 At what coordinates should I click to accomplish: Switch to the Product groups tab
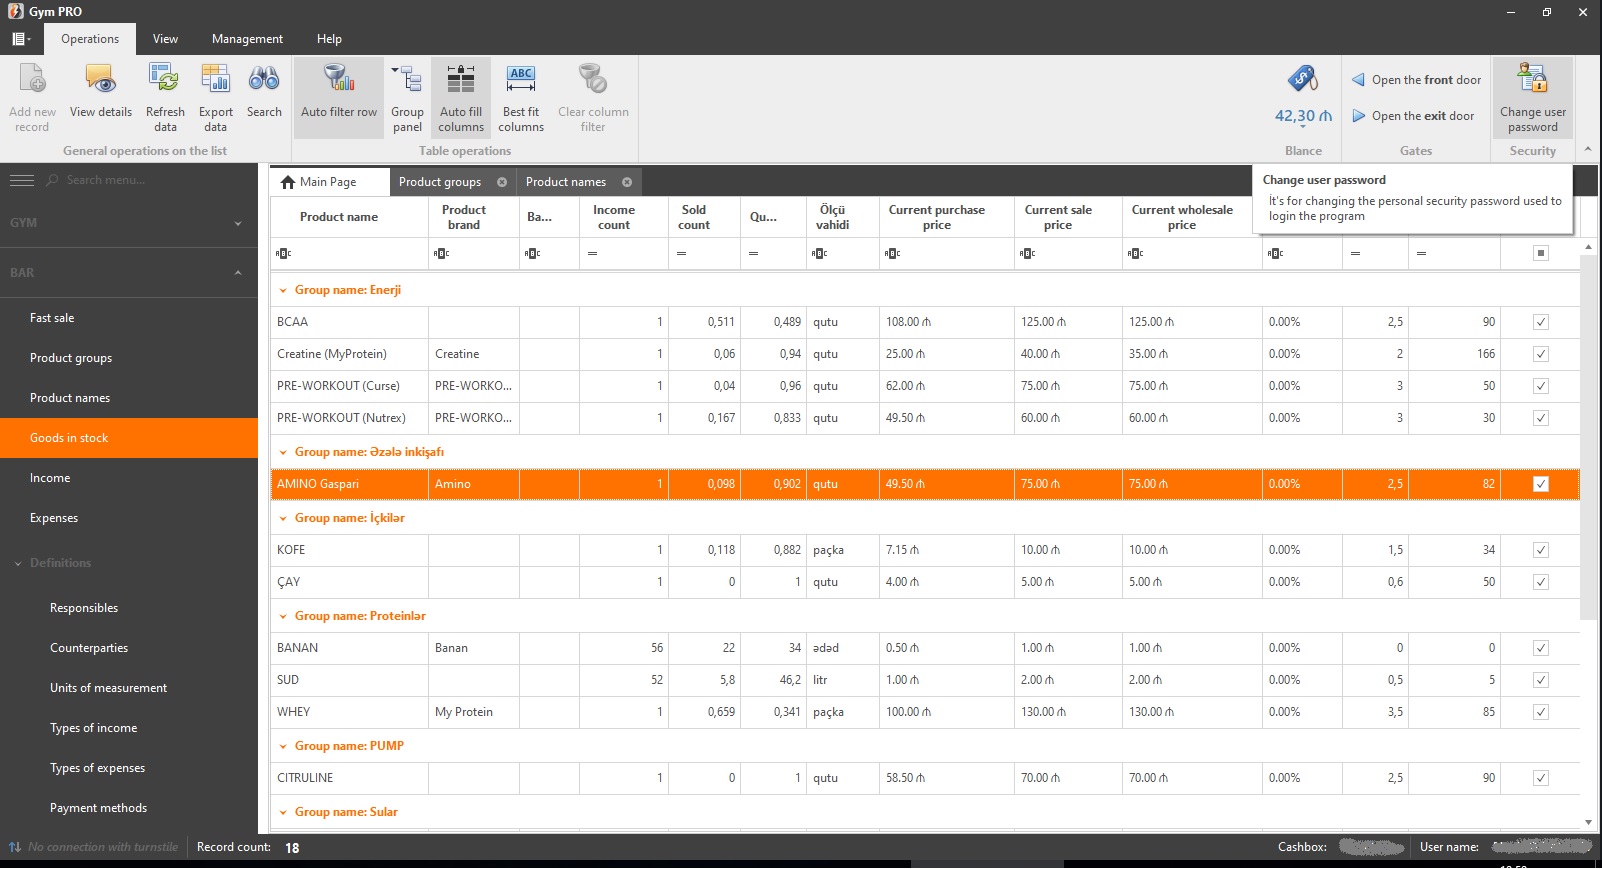[x=440, y=182]
